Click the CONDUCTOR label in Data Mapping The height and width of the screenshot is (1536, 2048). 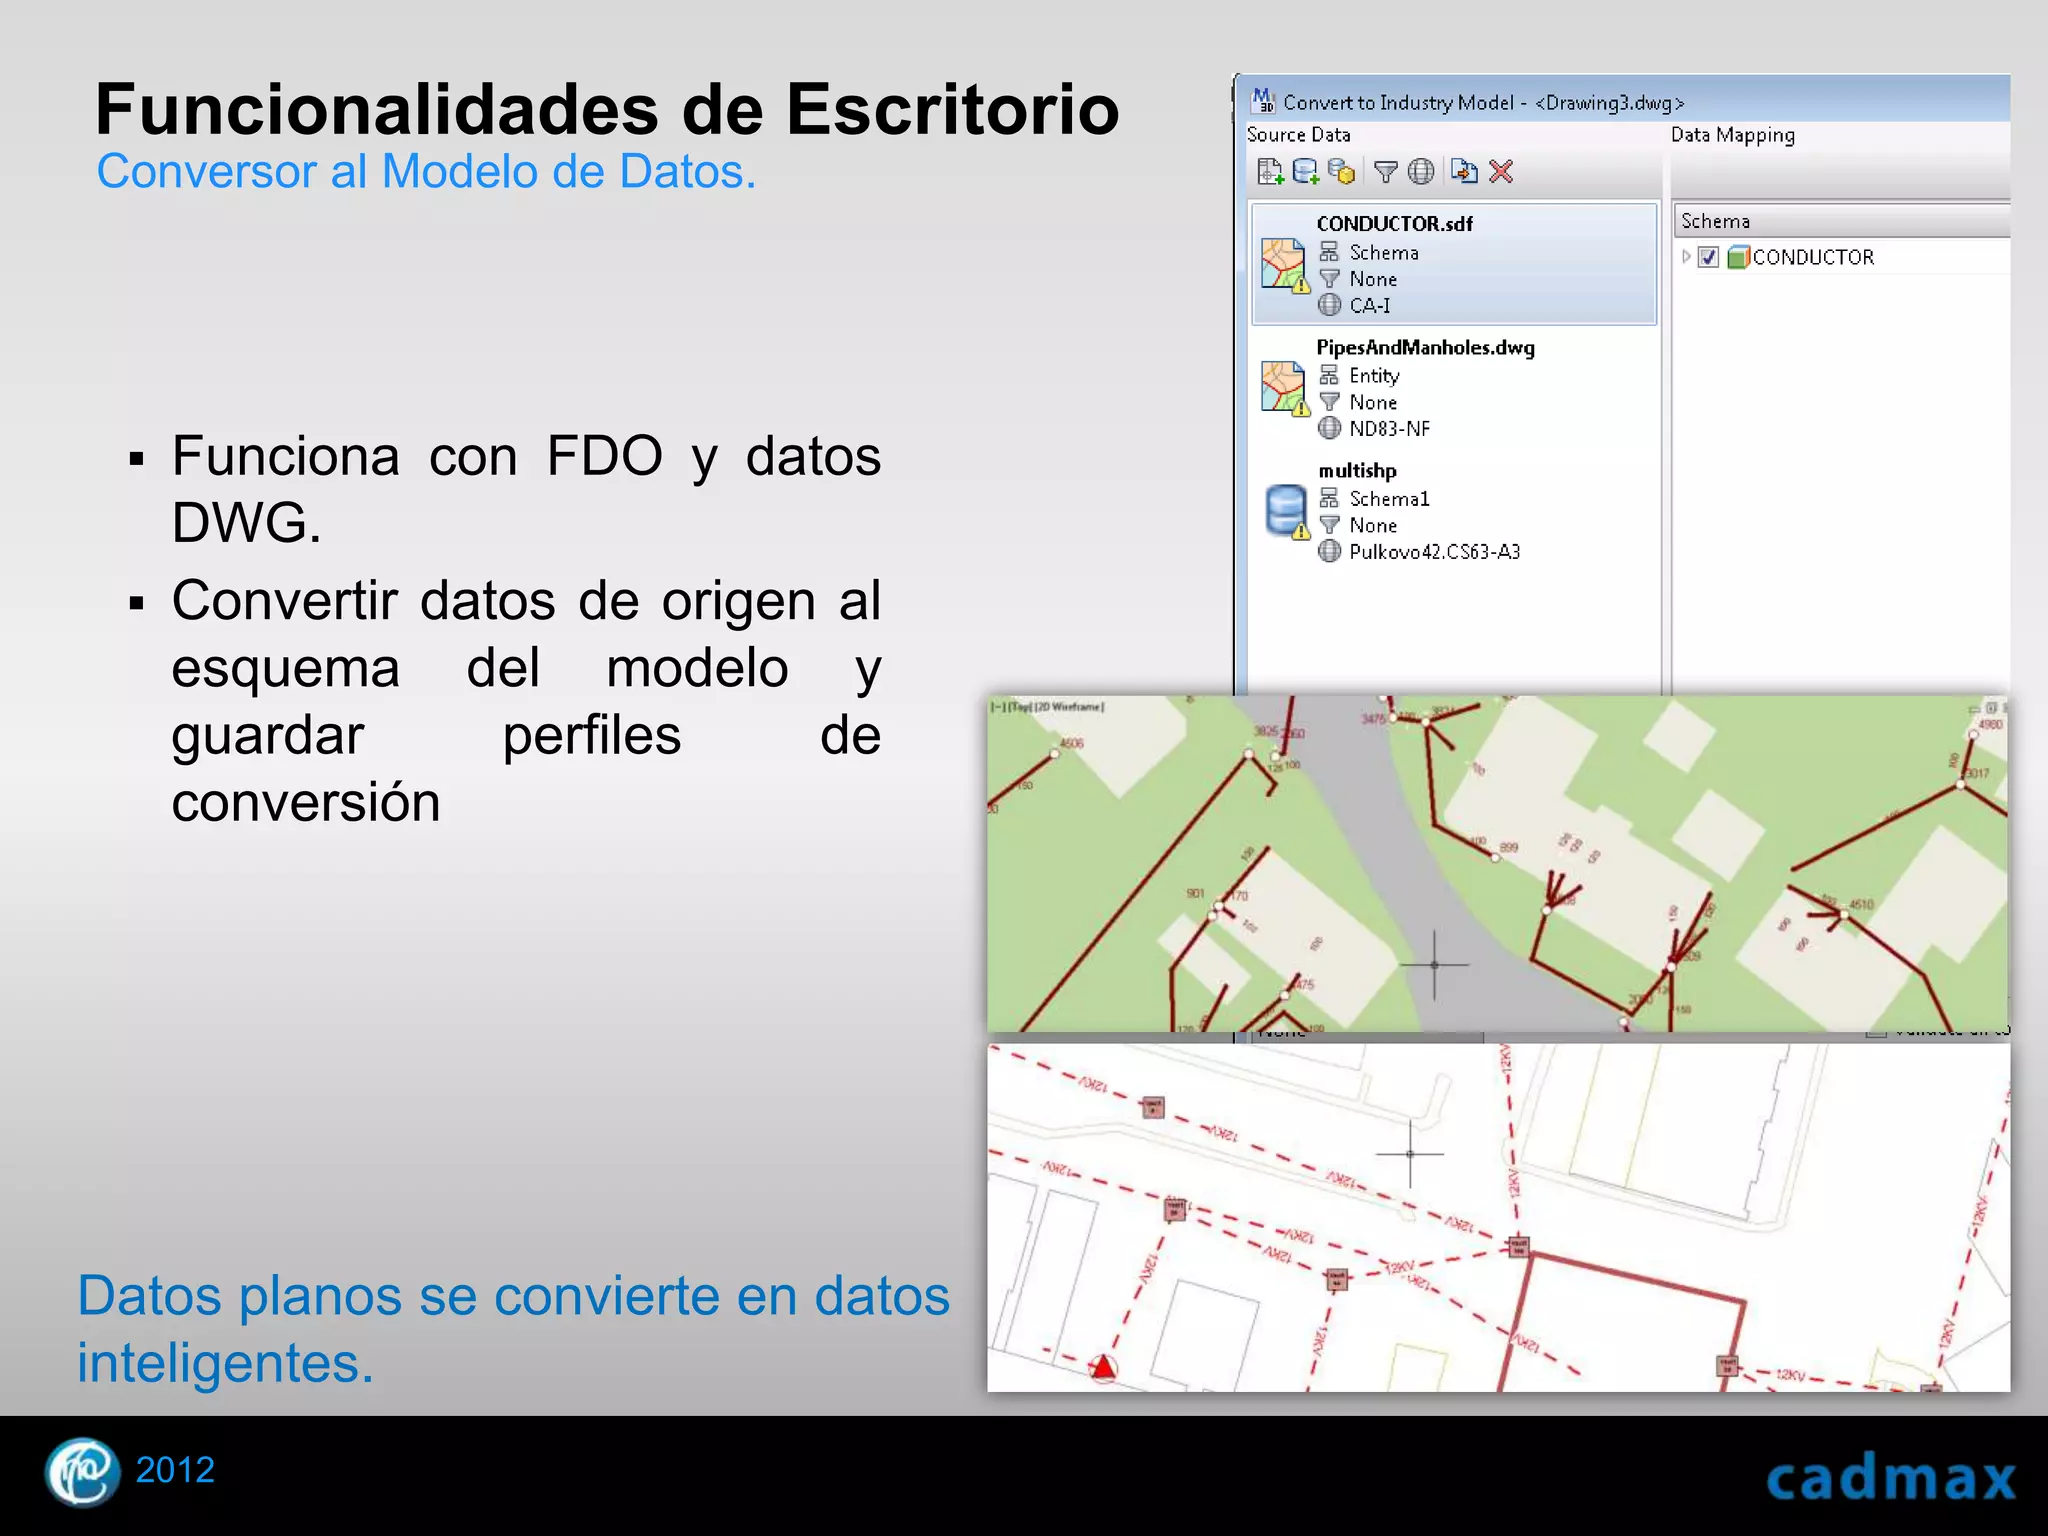1814,257
